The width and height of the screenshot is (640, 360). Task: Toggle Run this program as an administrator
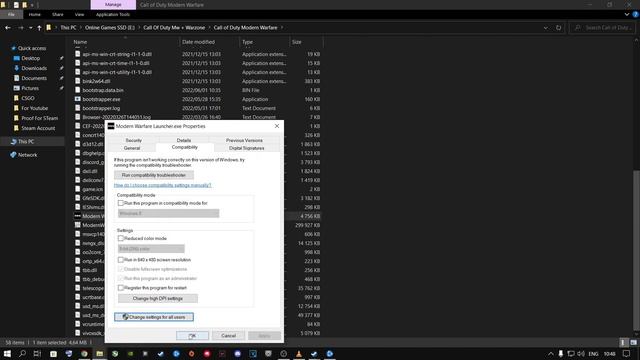point(120,278)
